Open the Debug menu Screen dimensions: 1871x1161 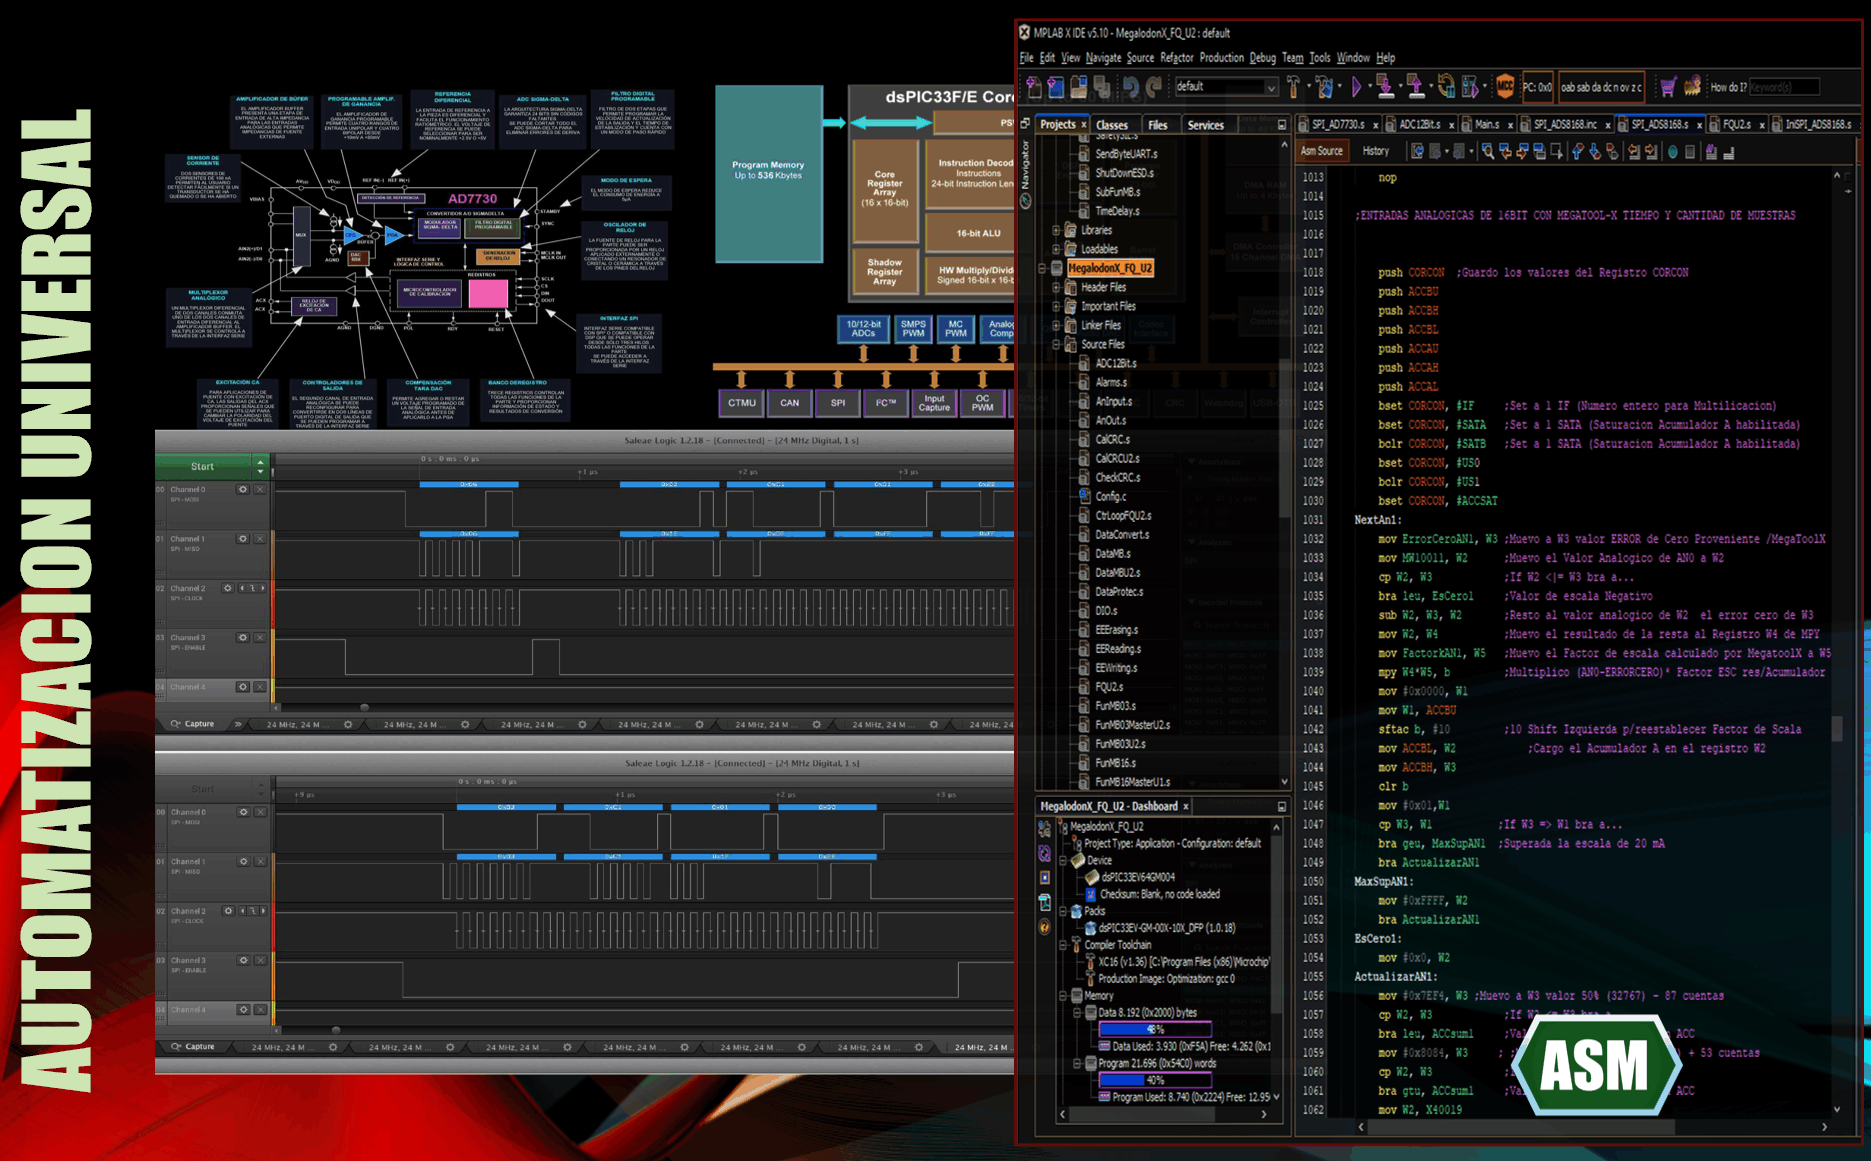(x=1262, y=58)
